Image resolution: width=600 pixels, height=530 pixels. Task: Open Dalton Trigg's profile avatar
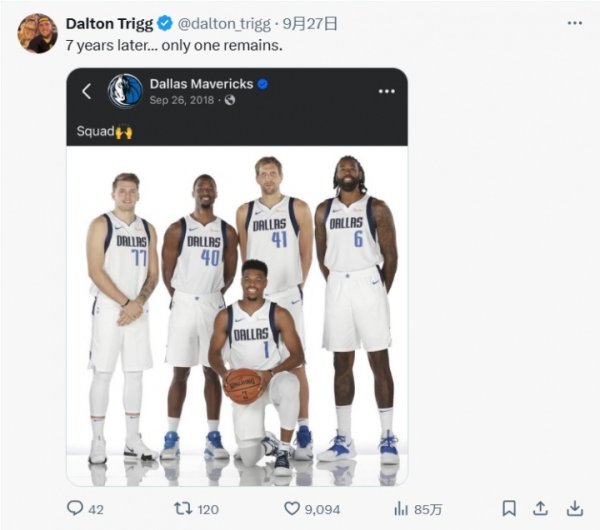point(37,34)
